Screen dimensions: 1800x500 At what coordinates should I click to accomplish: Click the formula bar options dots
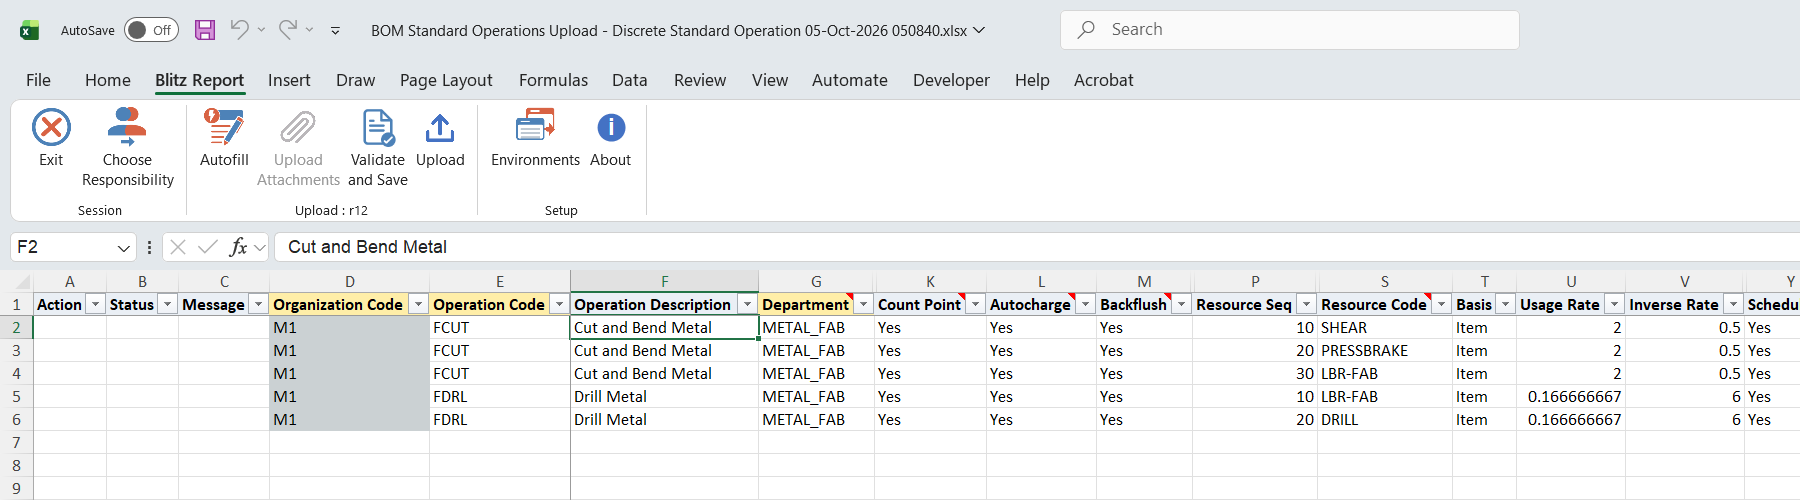[149, 247]
